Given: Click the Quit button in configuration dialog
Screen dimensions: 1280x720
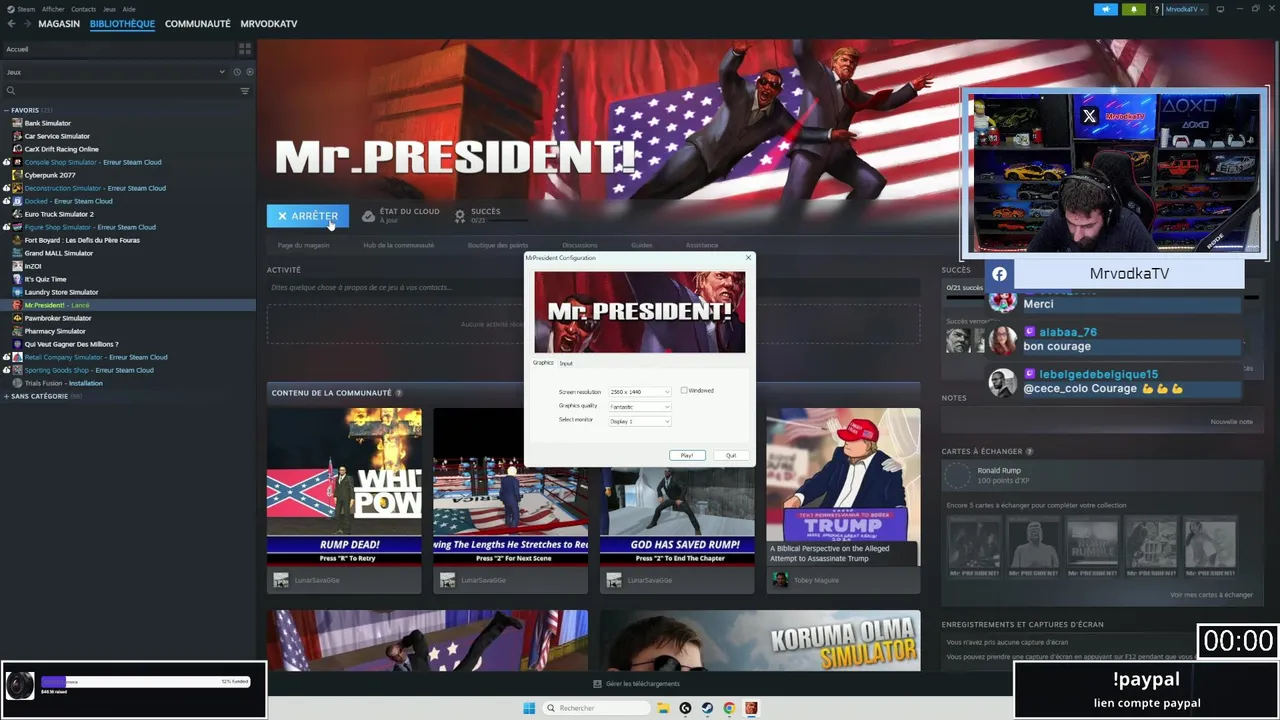Looking at the screenshot, I should [x=731, y=455].
